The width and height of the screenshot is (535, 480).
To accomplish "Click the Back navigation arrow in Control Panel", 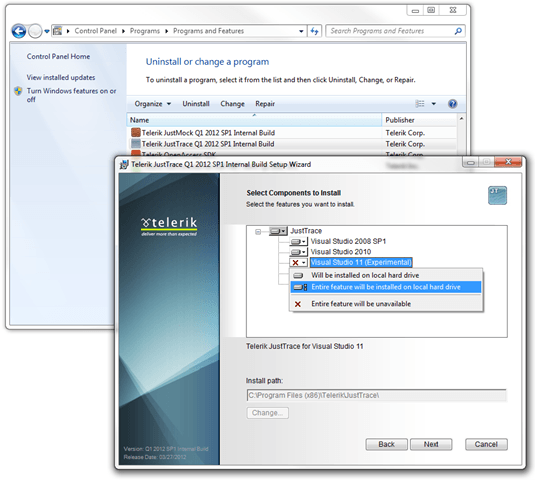I will coord(18,31).
